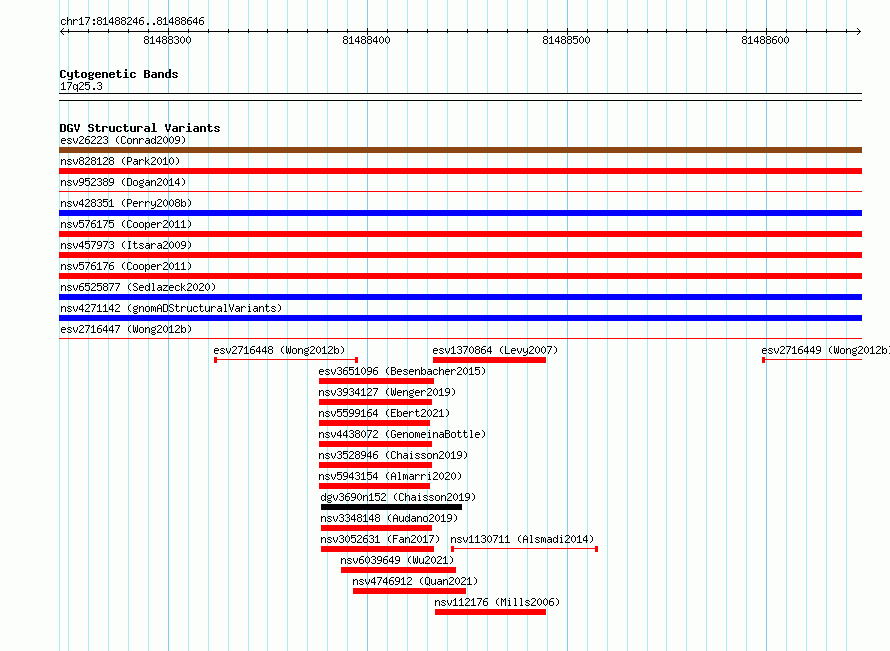Open nsv428351 (Perry2008b) label
Viewport: 890px width, 651px height.
click(126, 203)
